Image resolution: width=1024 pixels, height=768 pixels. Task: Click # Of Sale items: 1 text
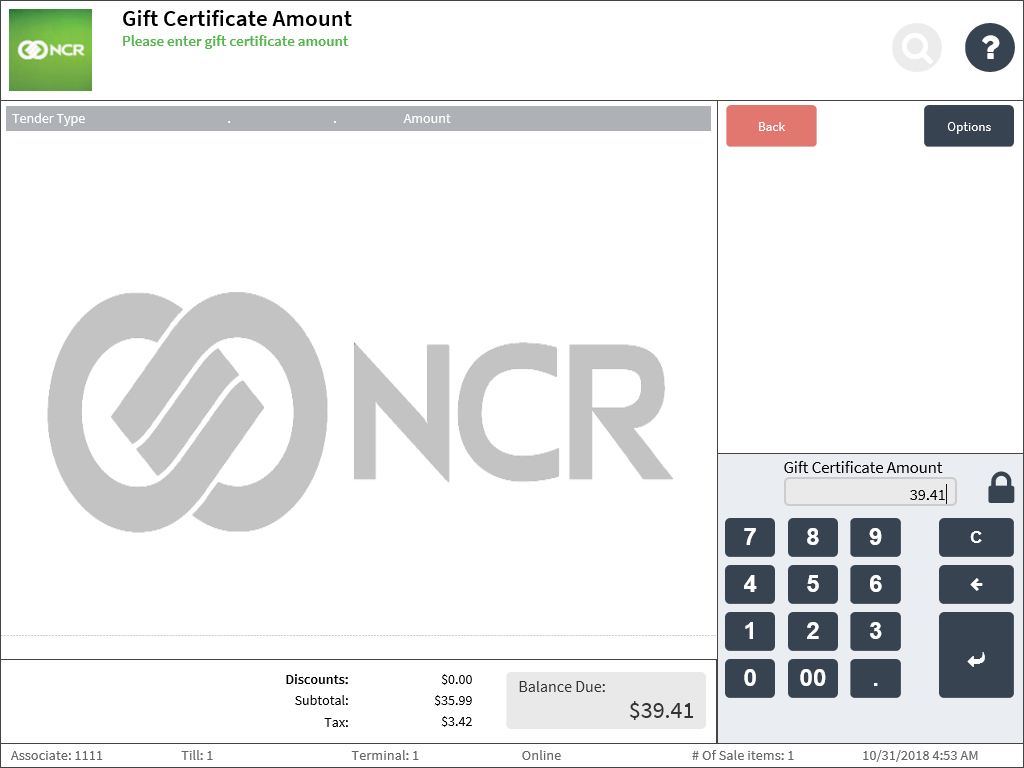(743, 756)
